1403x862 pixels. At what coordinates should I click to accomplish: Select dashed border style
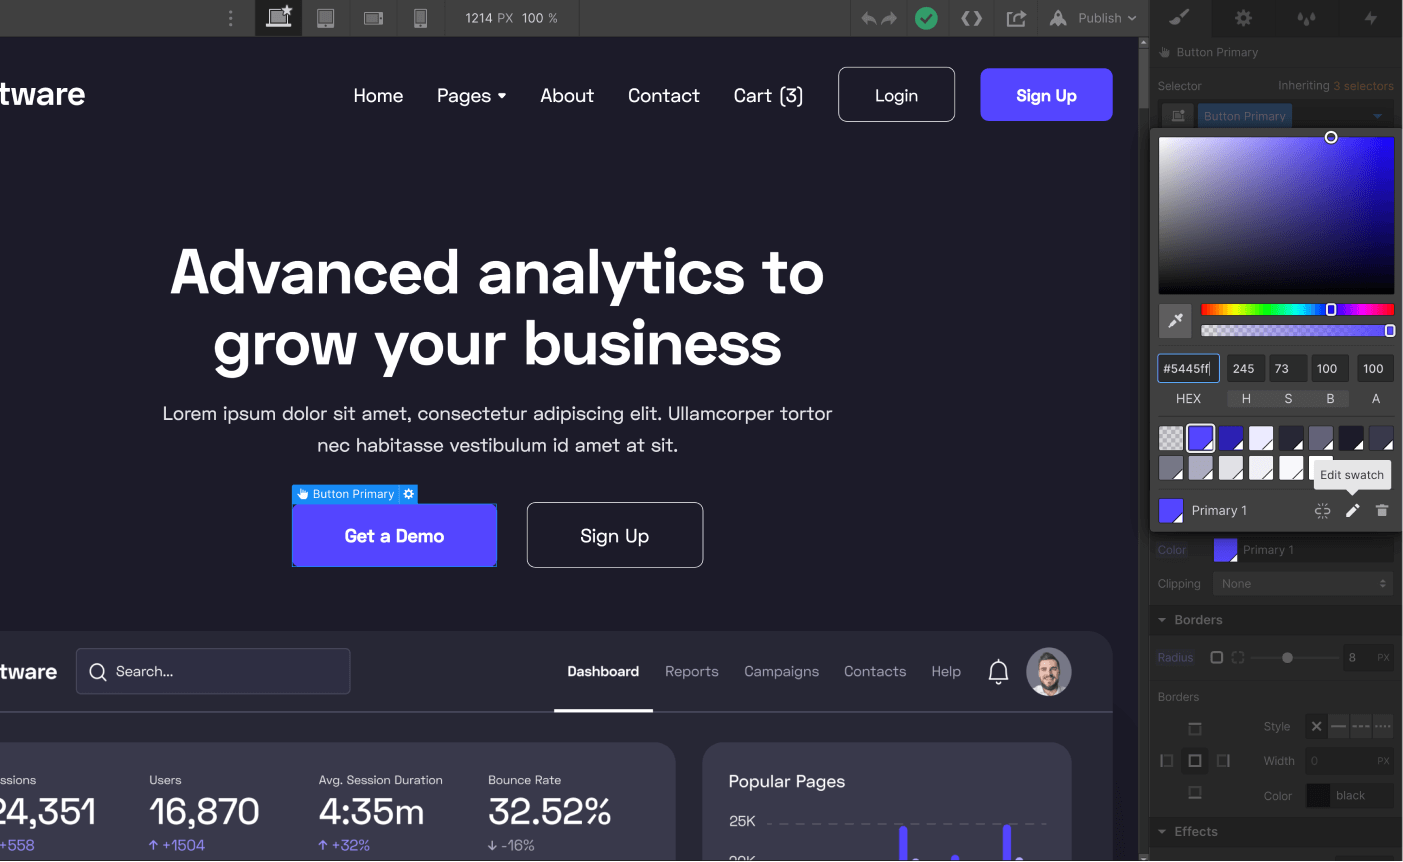point(1361,726)
